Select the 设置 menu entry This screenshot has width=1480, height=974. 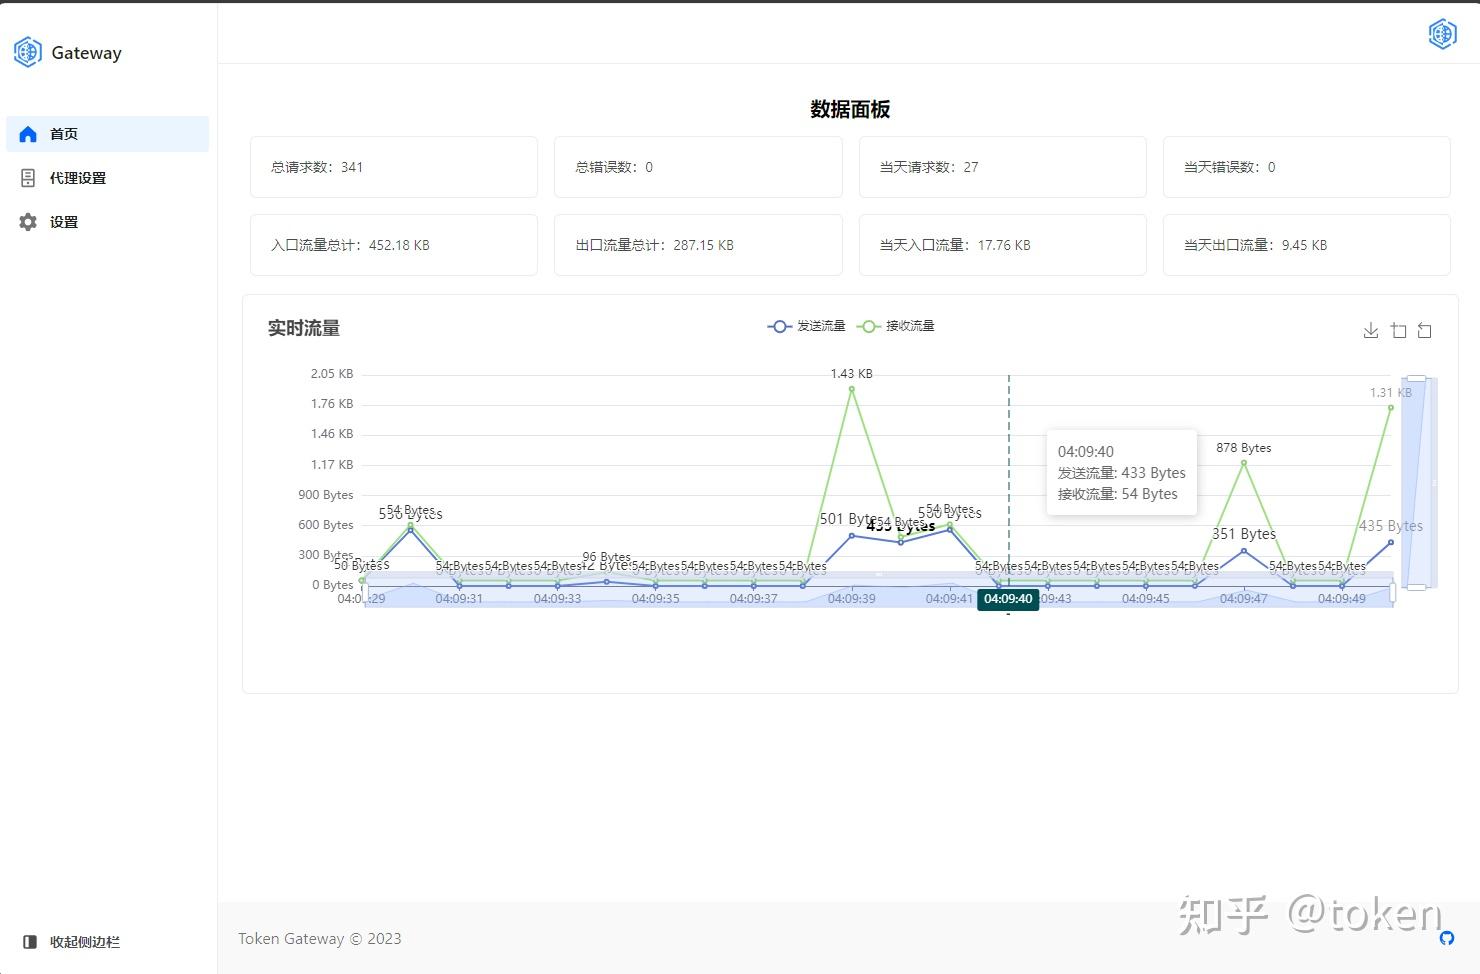coord(63,222)
